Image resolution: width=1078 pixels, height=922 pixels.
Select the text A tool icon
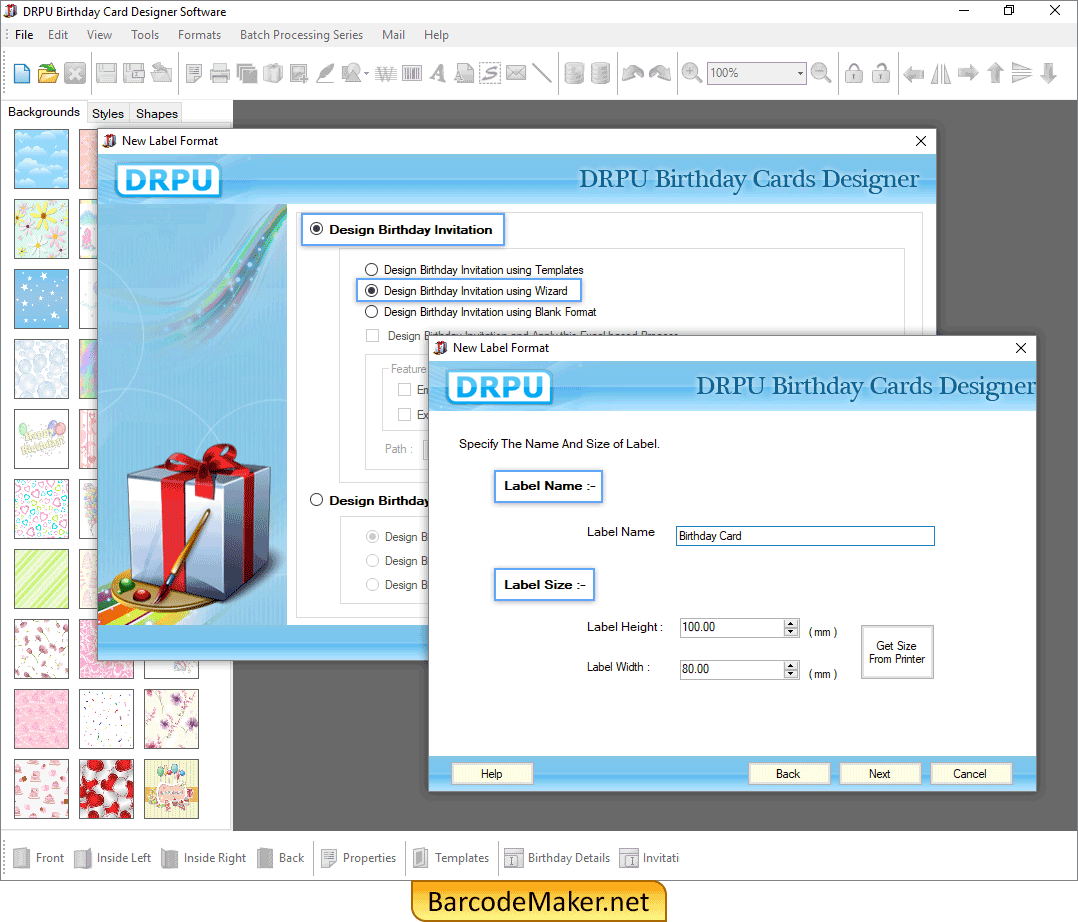pyautogui.click(x=438, y=73)
